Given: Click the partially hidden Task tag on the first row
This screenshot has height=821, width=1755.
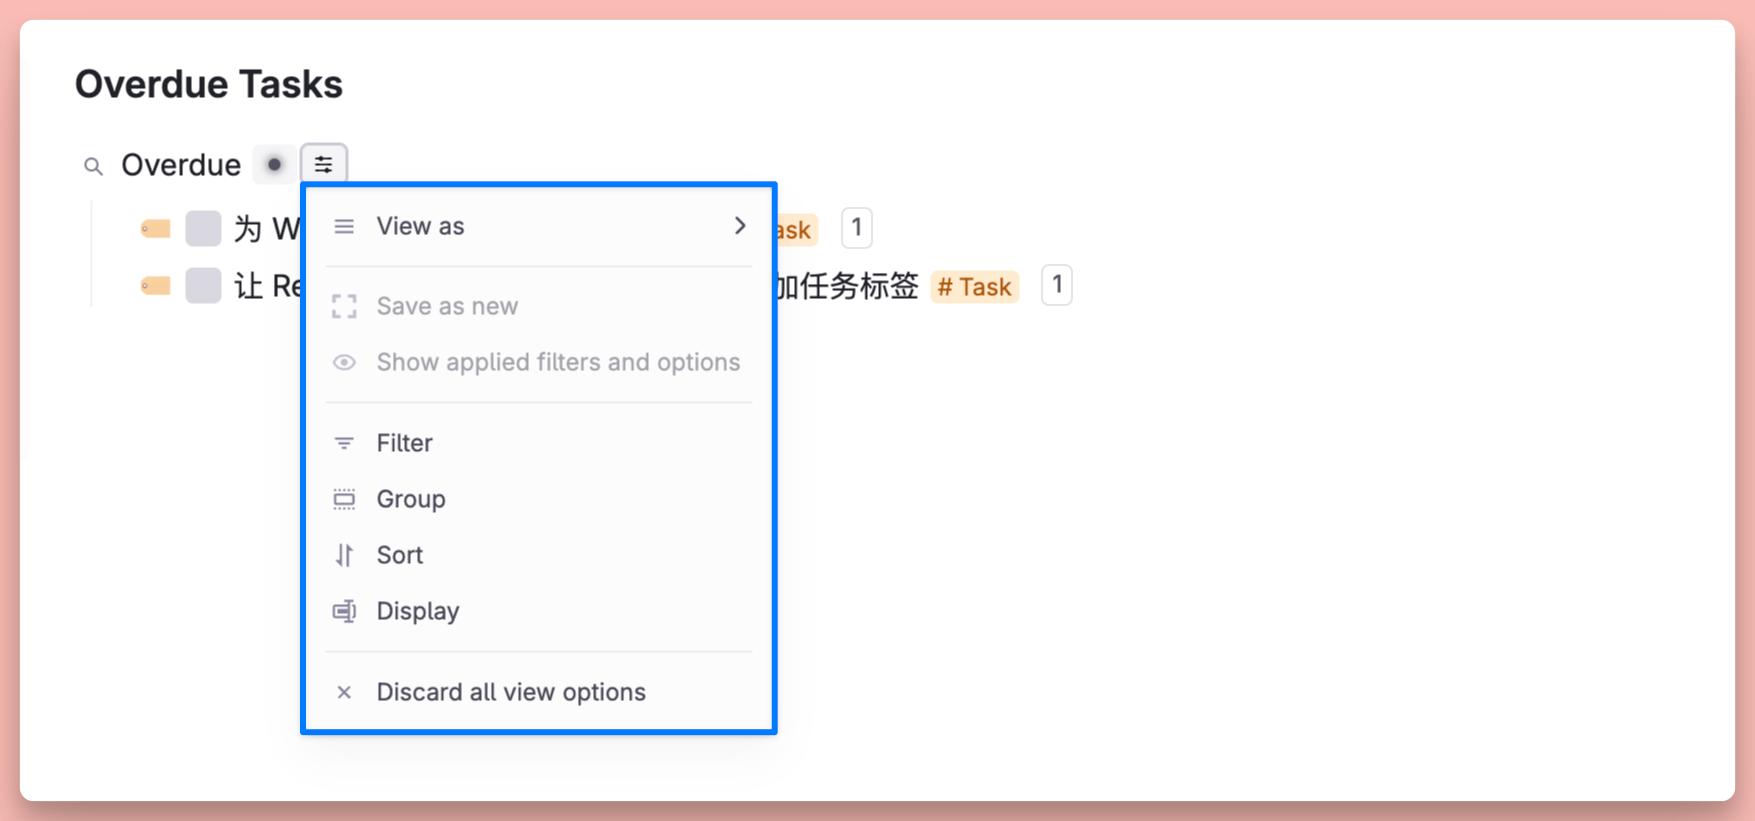Looking at the screenshot, I should coord(797,230).
